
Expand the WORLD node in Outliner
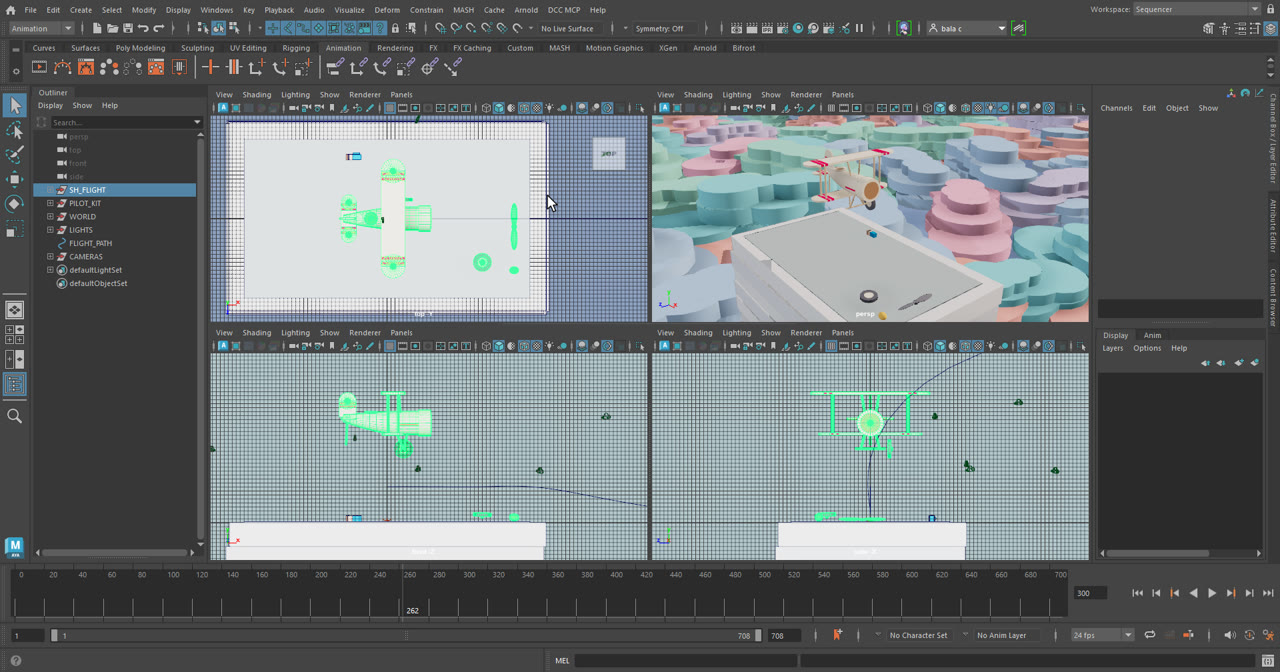[x=50, y=216]
